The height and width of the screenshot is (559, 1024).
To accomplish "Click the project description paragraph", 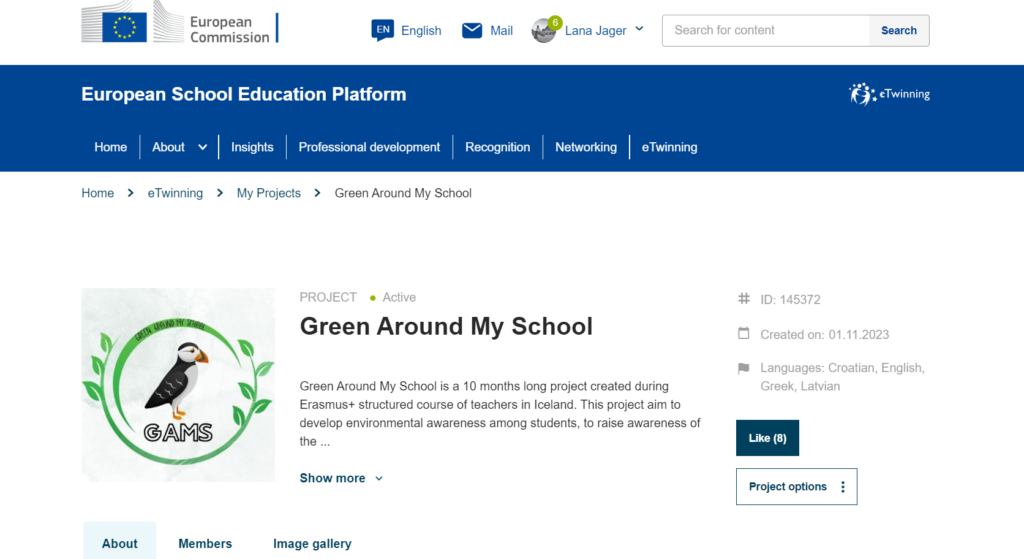I will coord(500,413).
